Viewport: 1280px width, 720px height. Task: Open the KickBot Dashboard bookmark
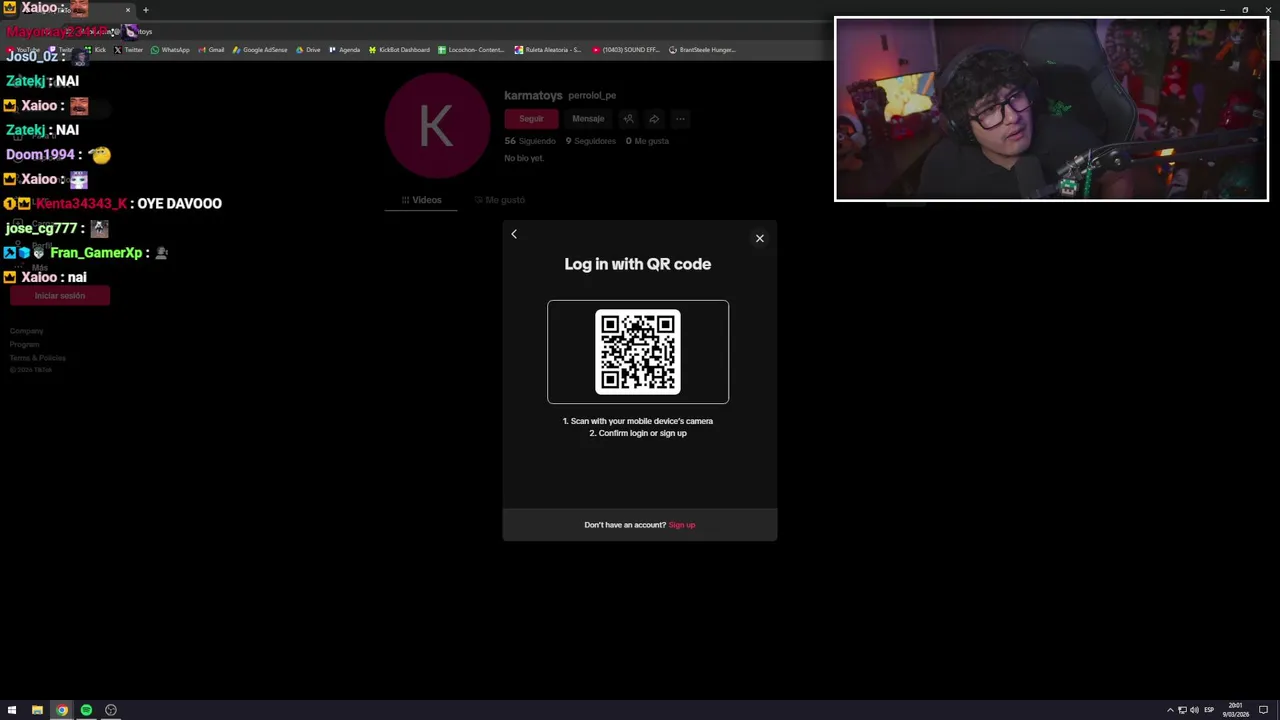(399, 50)
